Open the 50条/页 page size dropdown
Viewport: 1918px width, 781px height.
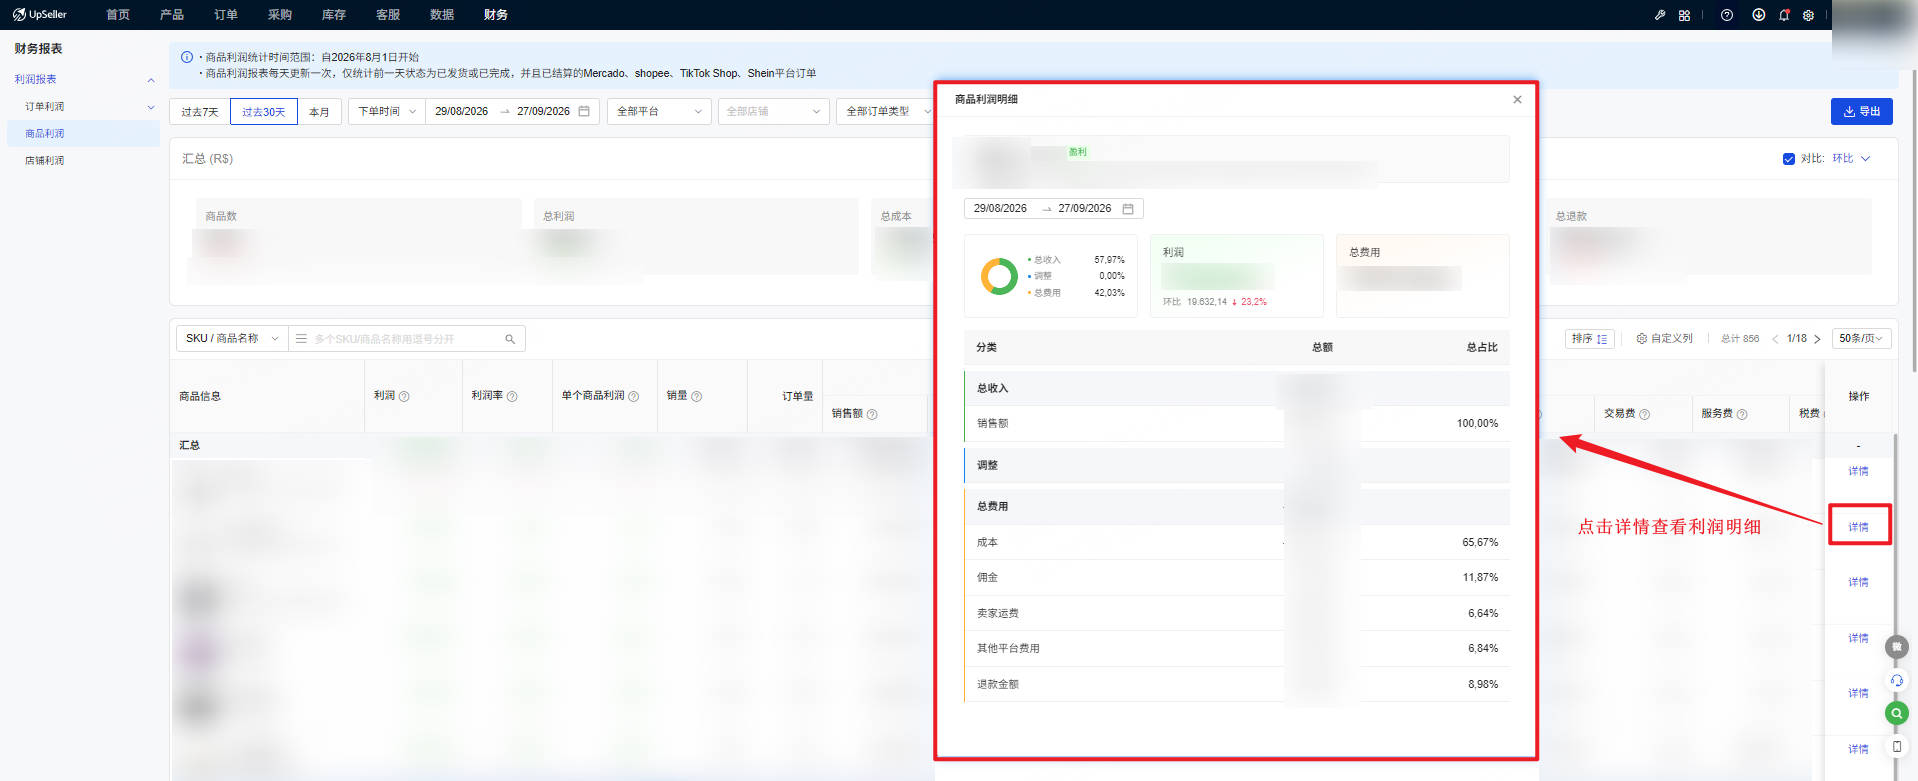1861,339
